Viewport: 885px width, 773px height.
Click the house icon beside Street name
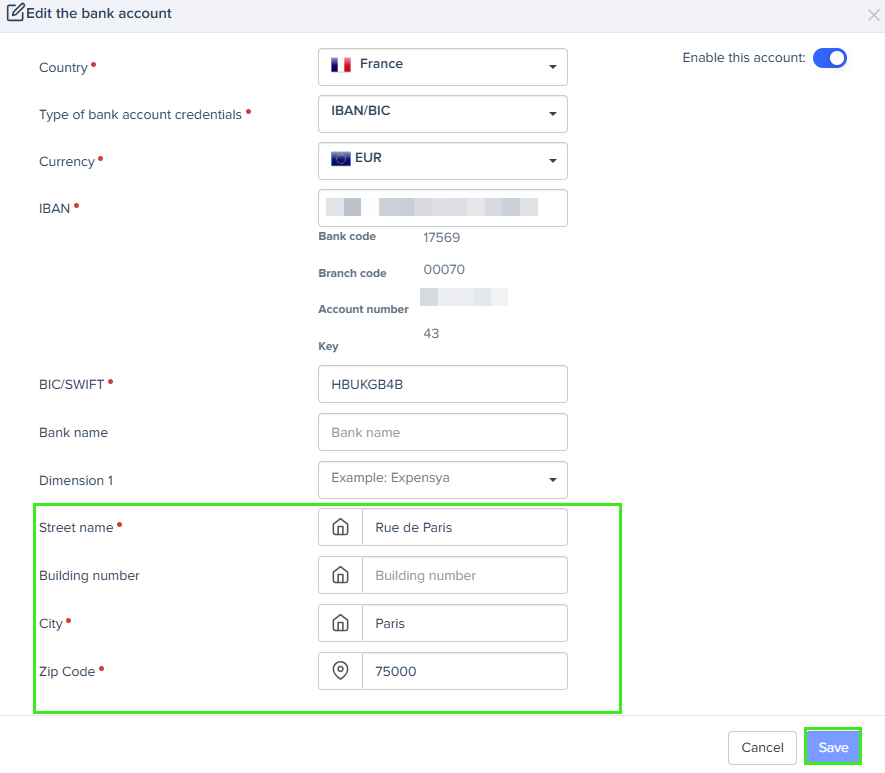[340, 527]
